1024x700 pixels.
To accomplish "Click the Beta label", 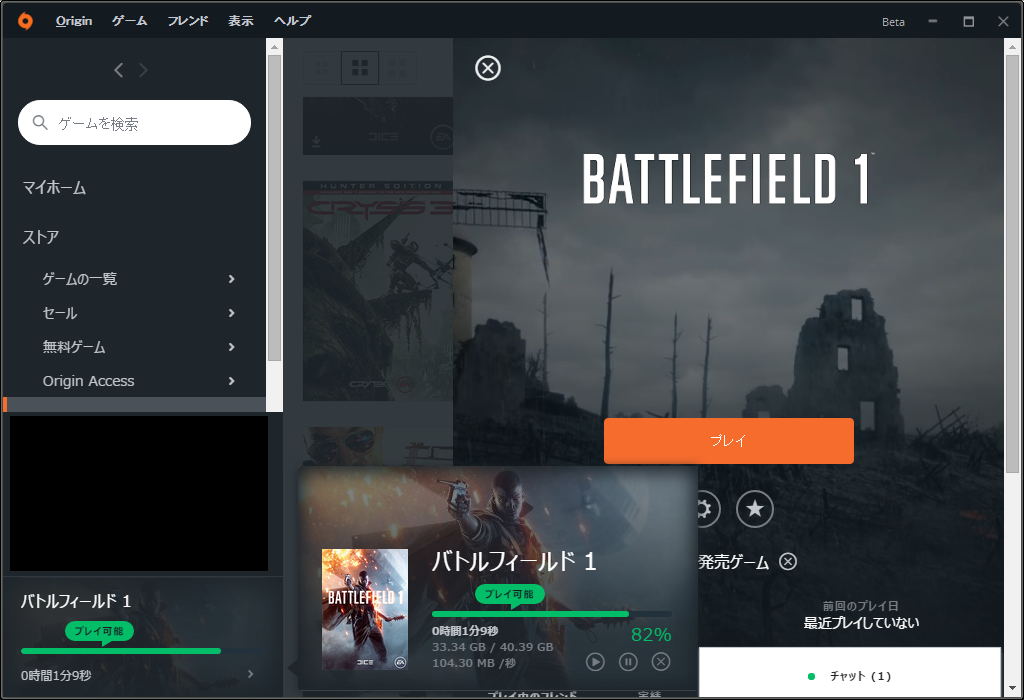I will coord(893,22).
